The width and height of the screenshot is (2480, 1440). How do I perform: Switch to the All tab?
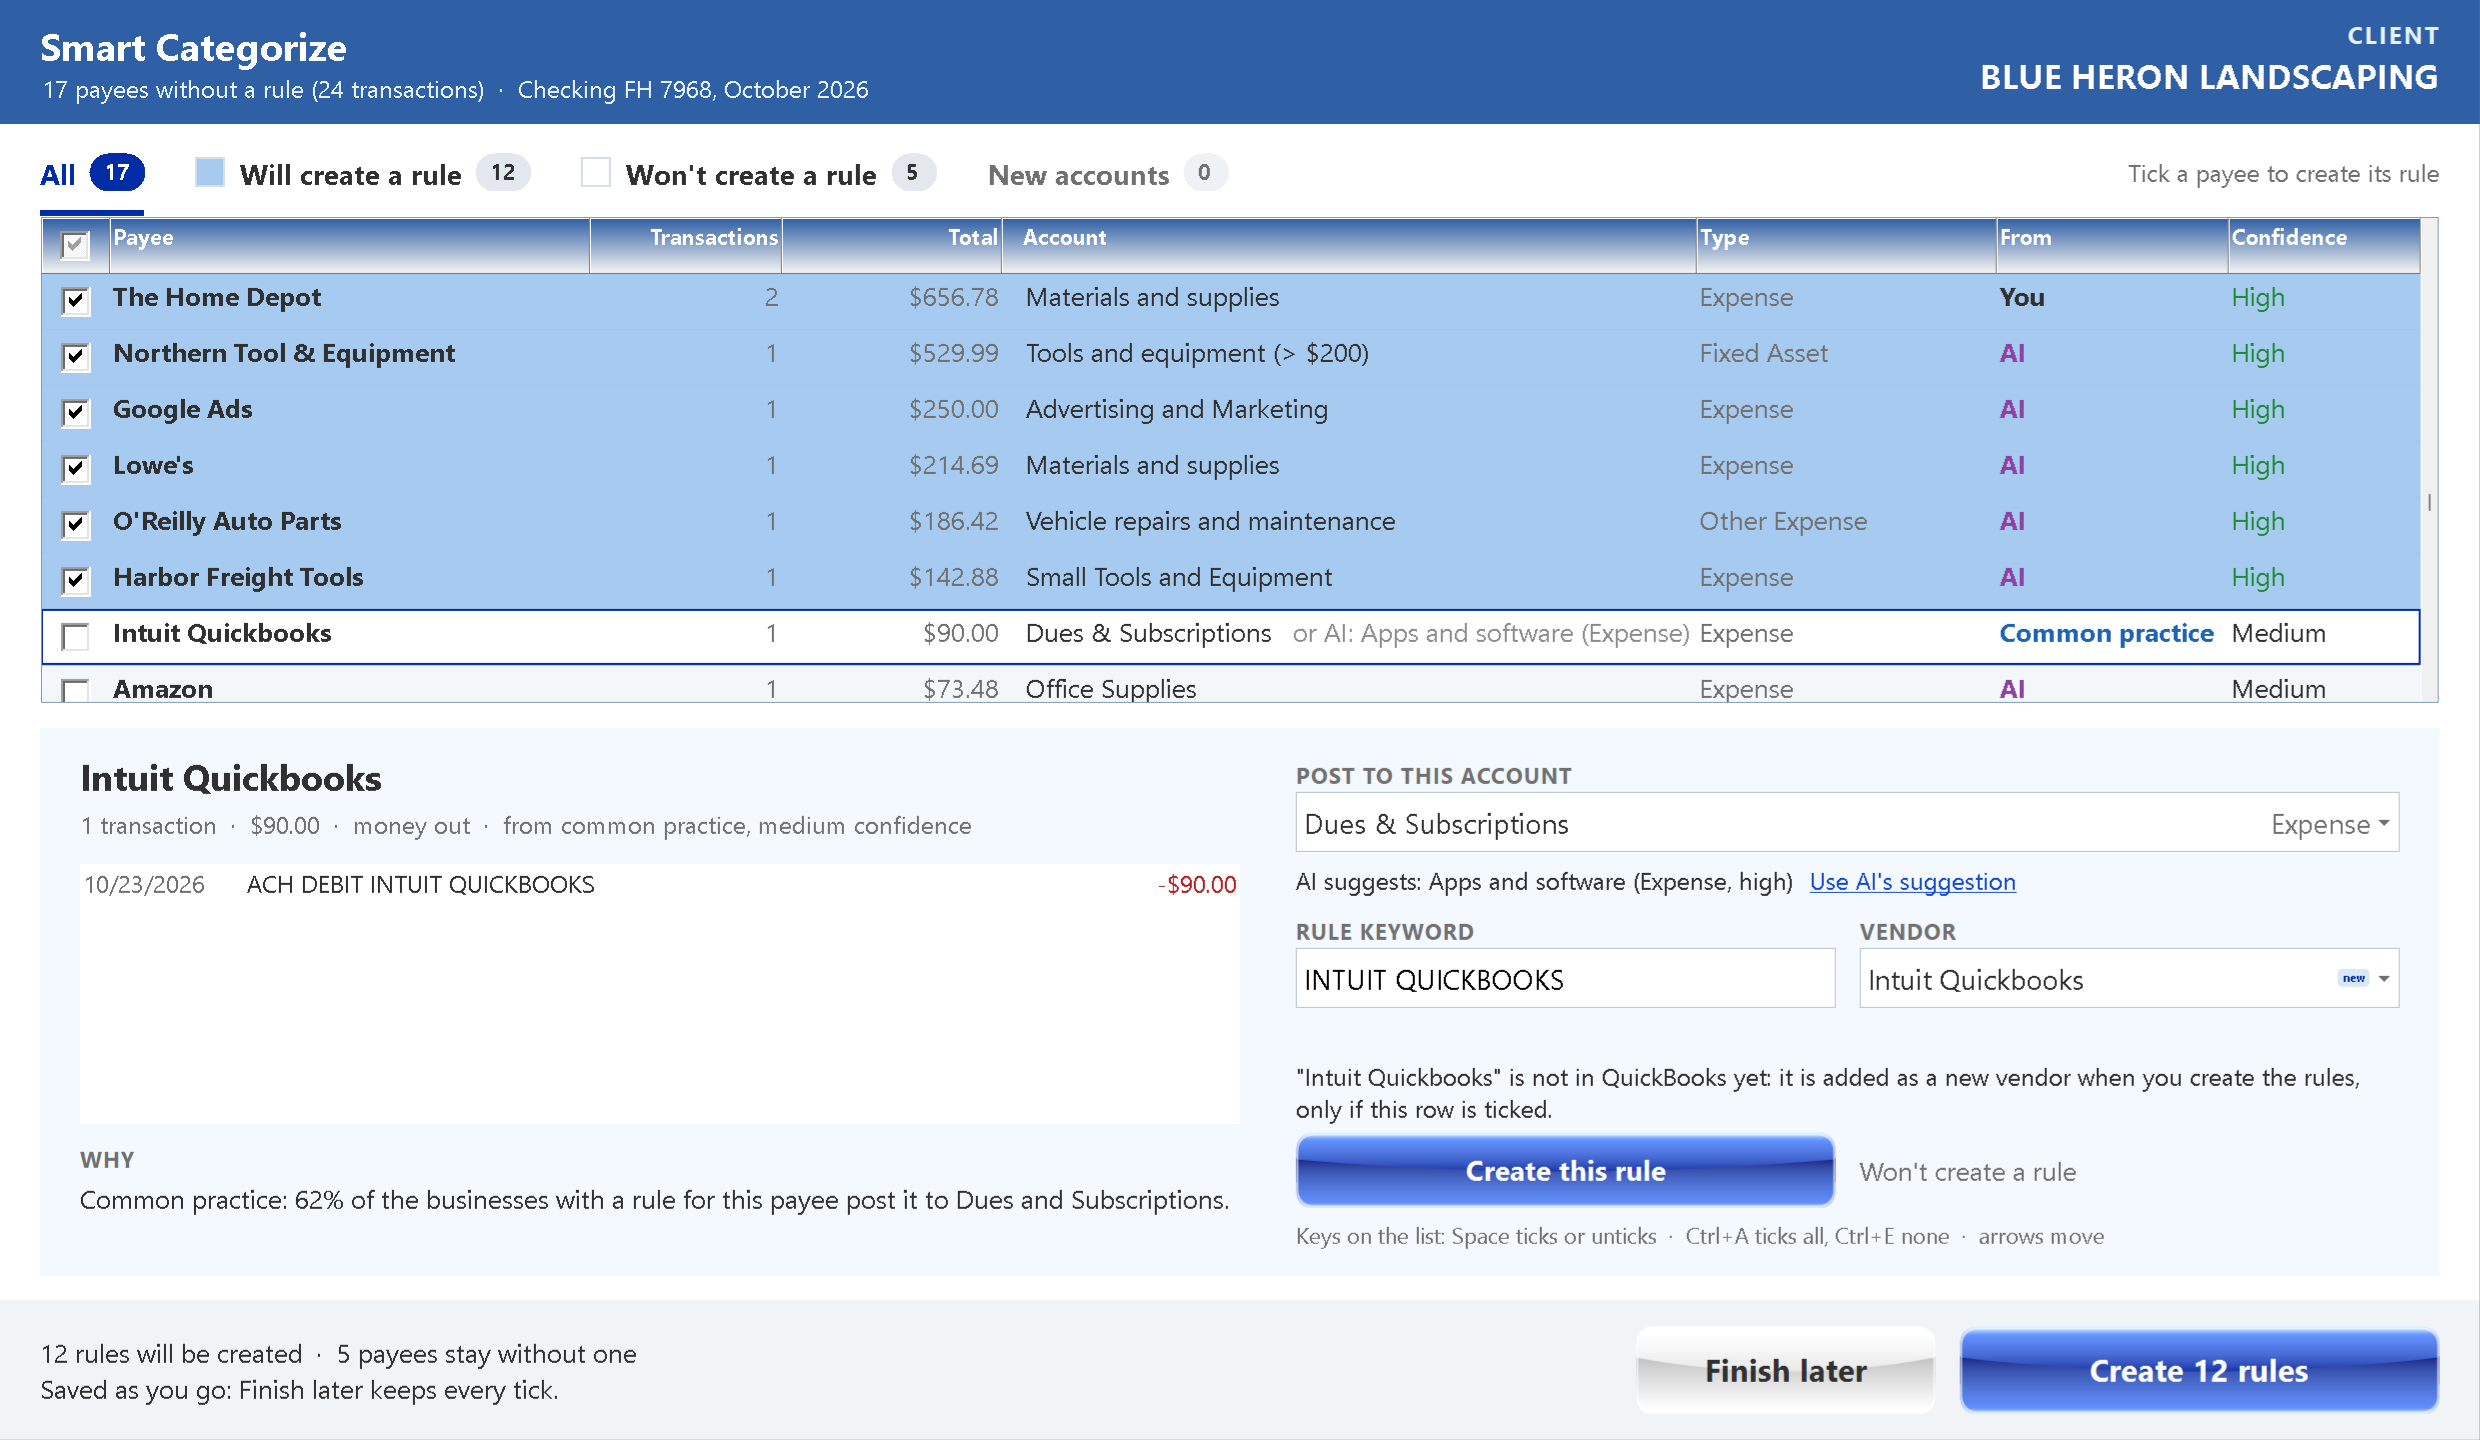[92, 175]
